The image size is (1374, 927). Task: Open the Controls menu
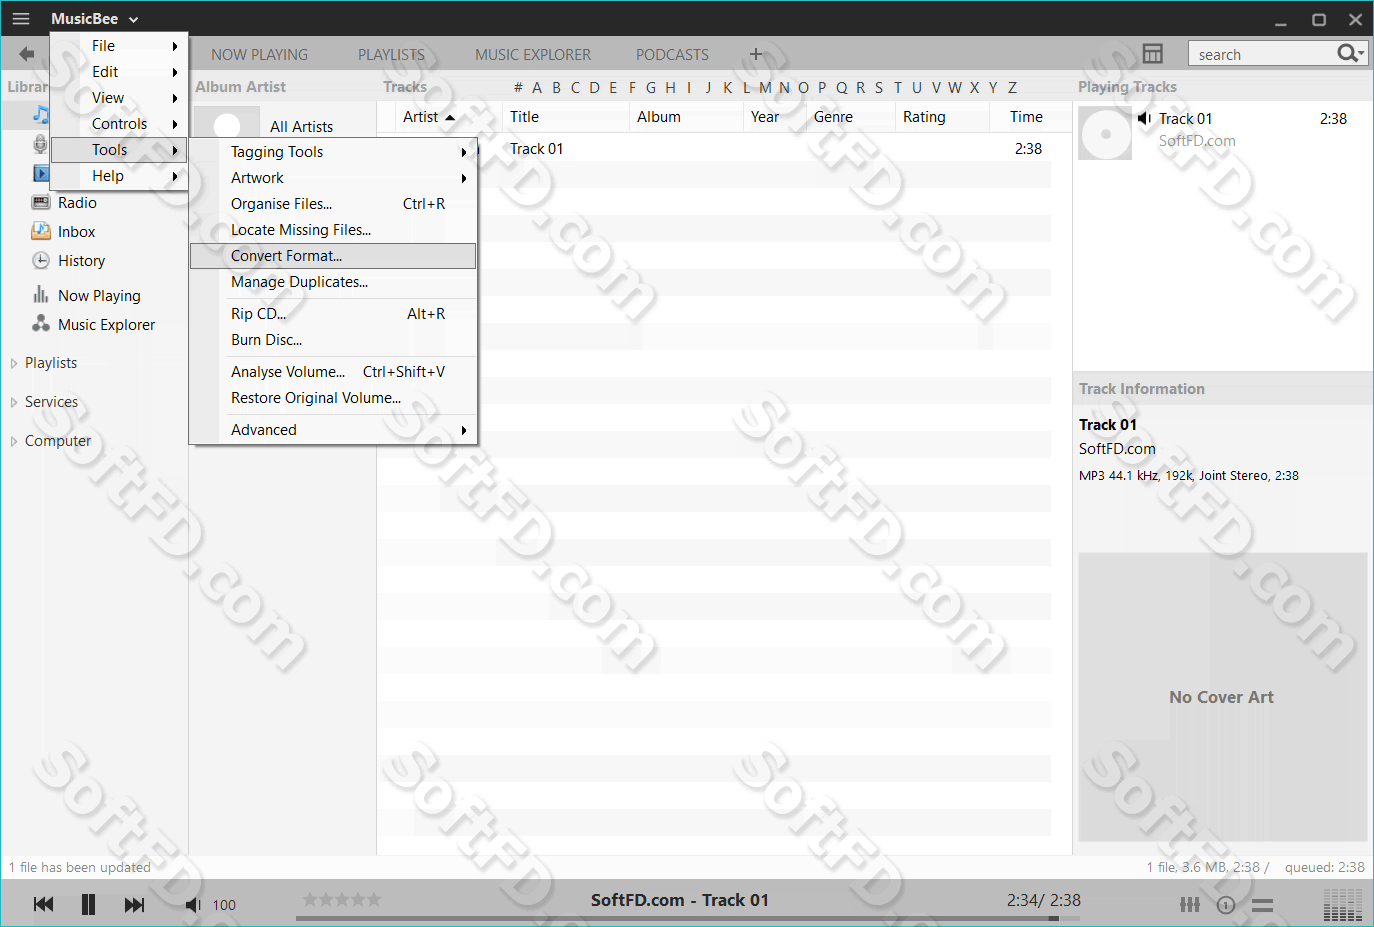119,124
